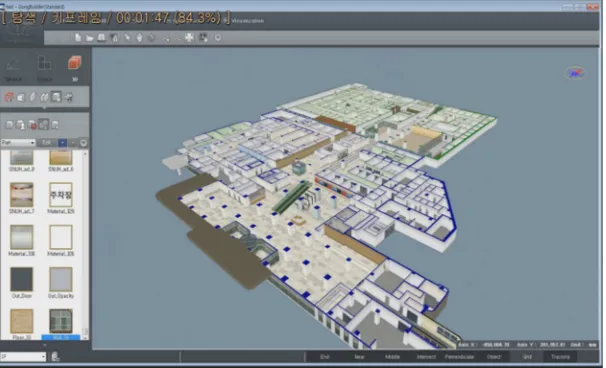This screenshot has width=606, height=368.
Task: Click the floor manager icon beside floor dropdown
Action: click(55, 356)
